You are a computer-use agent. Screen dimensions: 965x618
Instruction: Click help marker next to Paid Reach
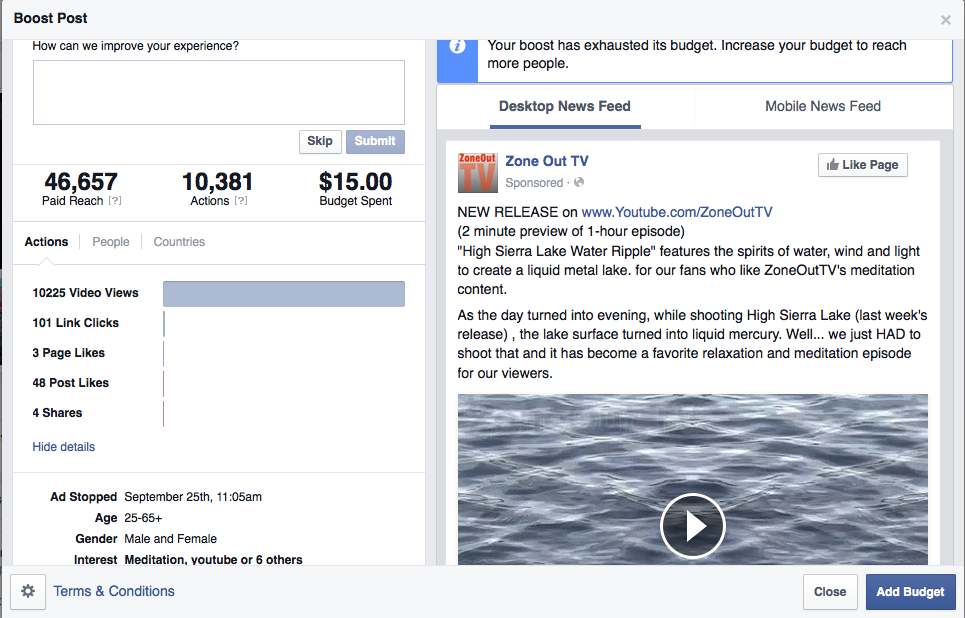coord(115,201)
